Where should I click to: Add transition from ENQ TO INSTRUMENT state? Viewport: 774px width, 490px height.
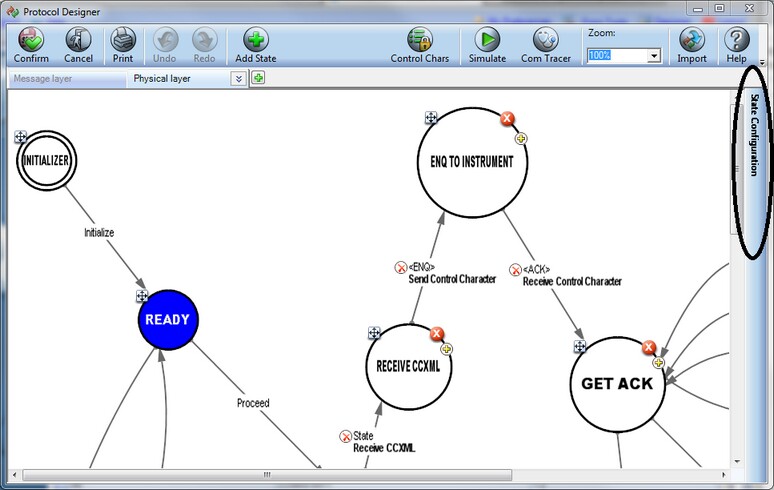tap(521, 139)
